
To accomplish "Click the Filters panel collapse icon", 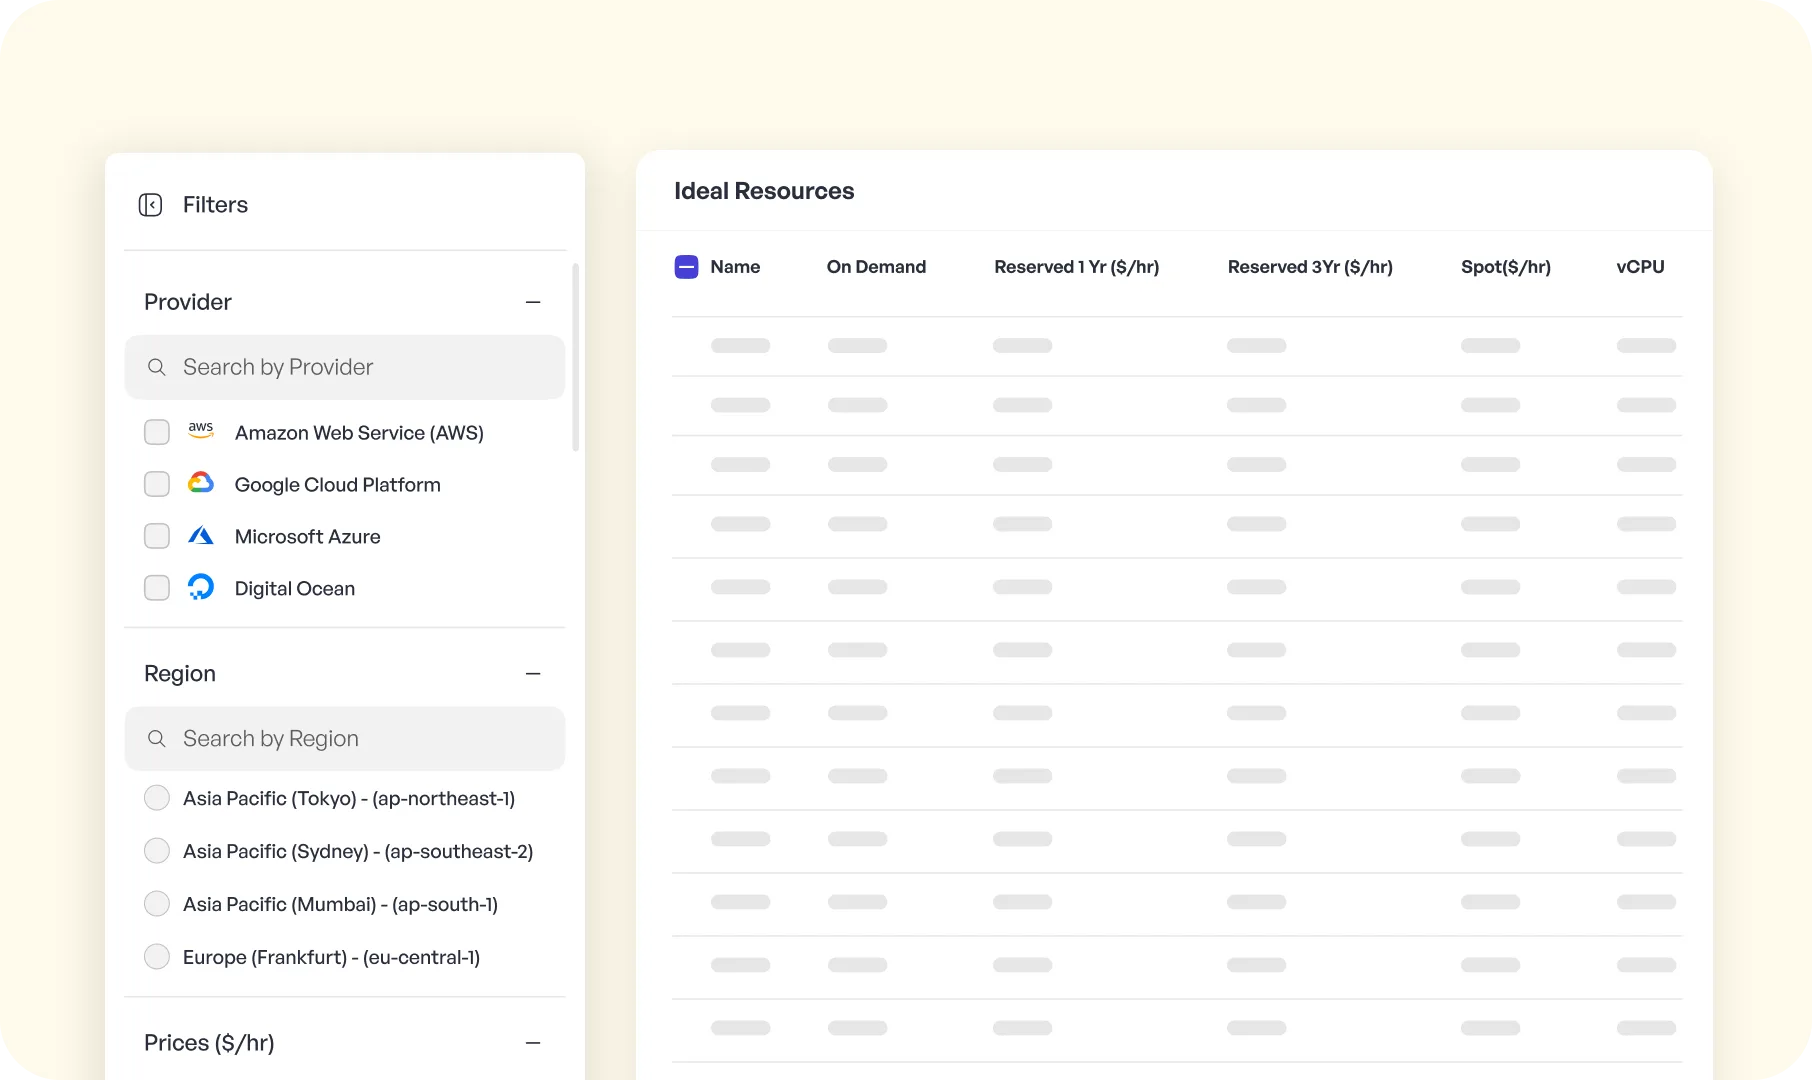I will pyautogui.click(x=150, y=205).
